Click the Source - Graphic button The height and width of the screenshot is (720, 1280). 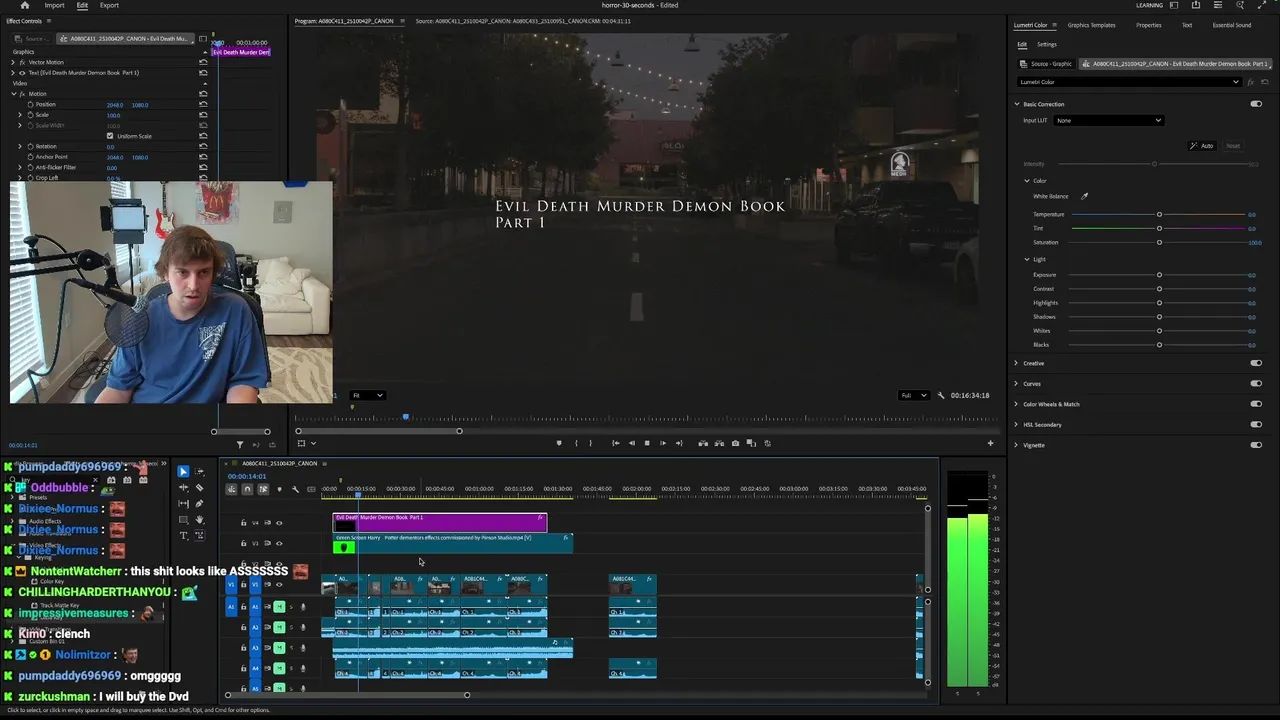coord(1045,64)
